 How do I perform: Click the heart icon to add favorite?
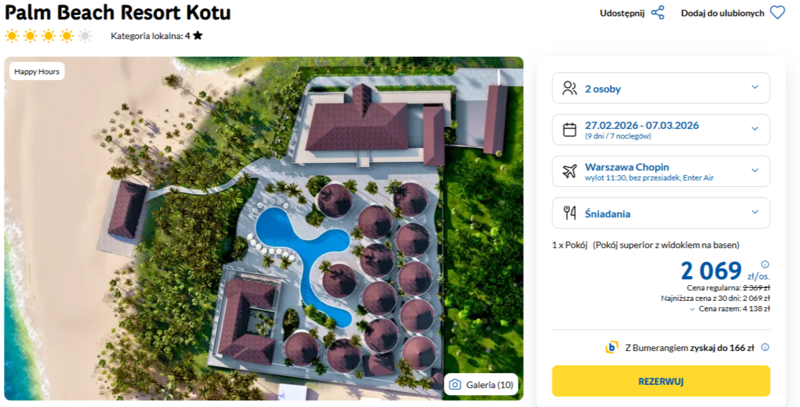[x=777, y=13]
